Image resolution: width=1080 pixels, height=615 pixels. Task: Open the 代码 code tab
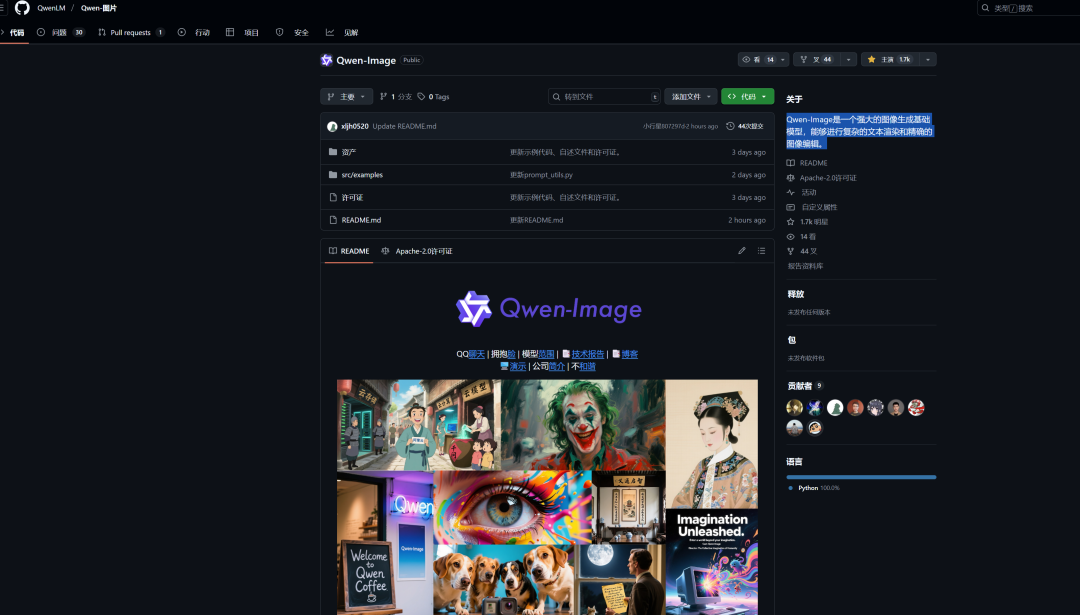[15, 32]
